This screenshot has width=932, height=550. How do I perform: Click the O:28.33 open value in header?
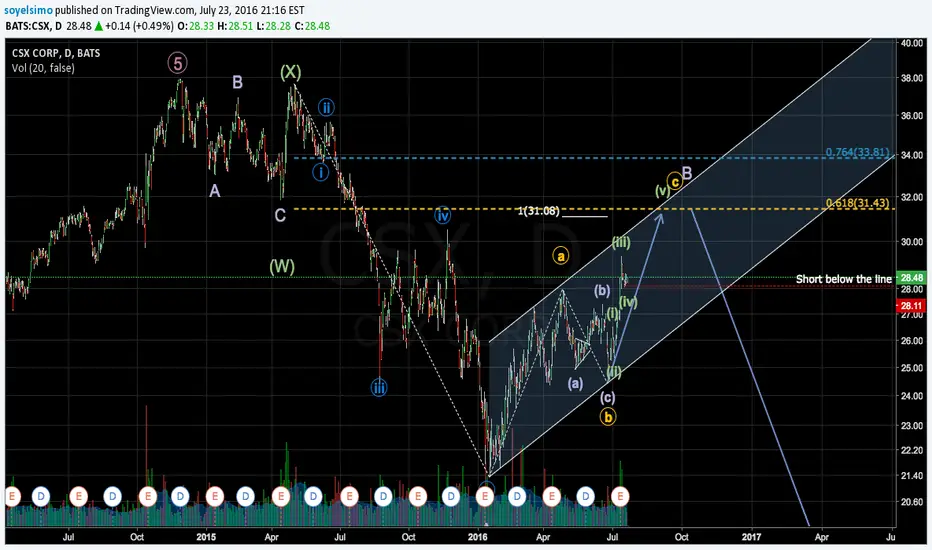tap(196, 26)
